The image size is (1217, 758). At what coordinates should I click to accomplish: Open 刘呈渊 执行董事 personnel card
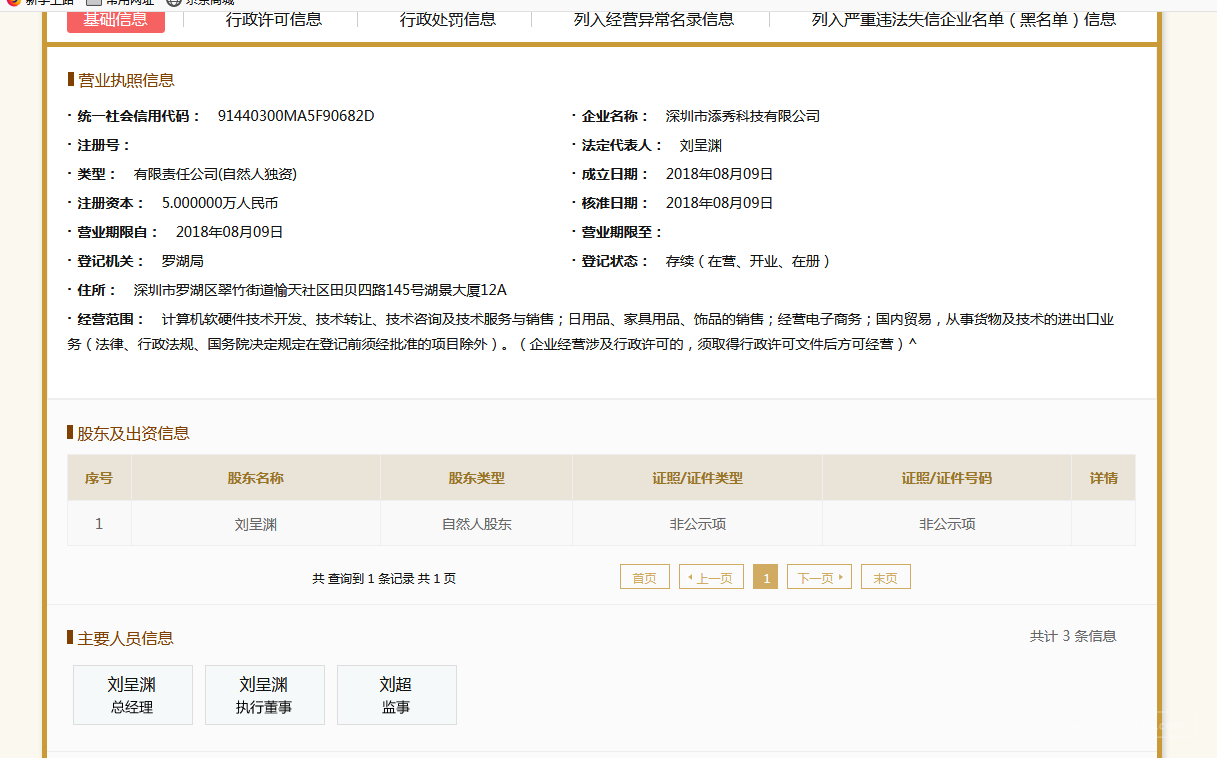265,695
